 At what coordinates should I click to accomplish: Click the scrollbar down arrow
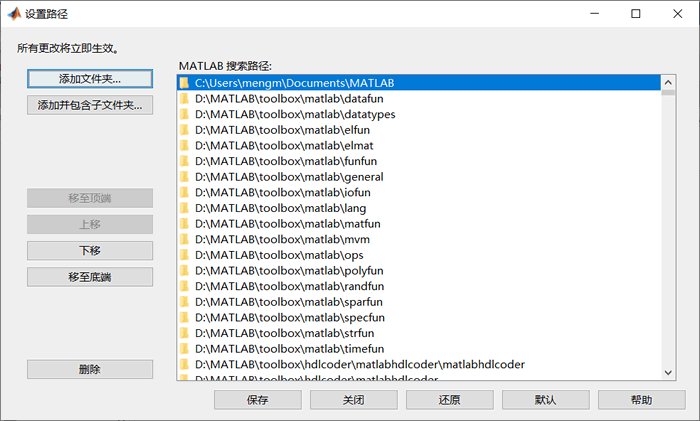668,373
